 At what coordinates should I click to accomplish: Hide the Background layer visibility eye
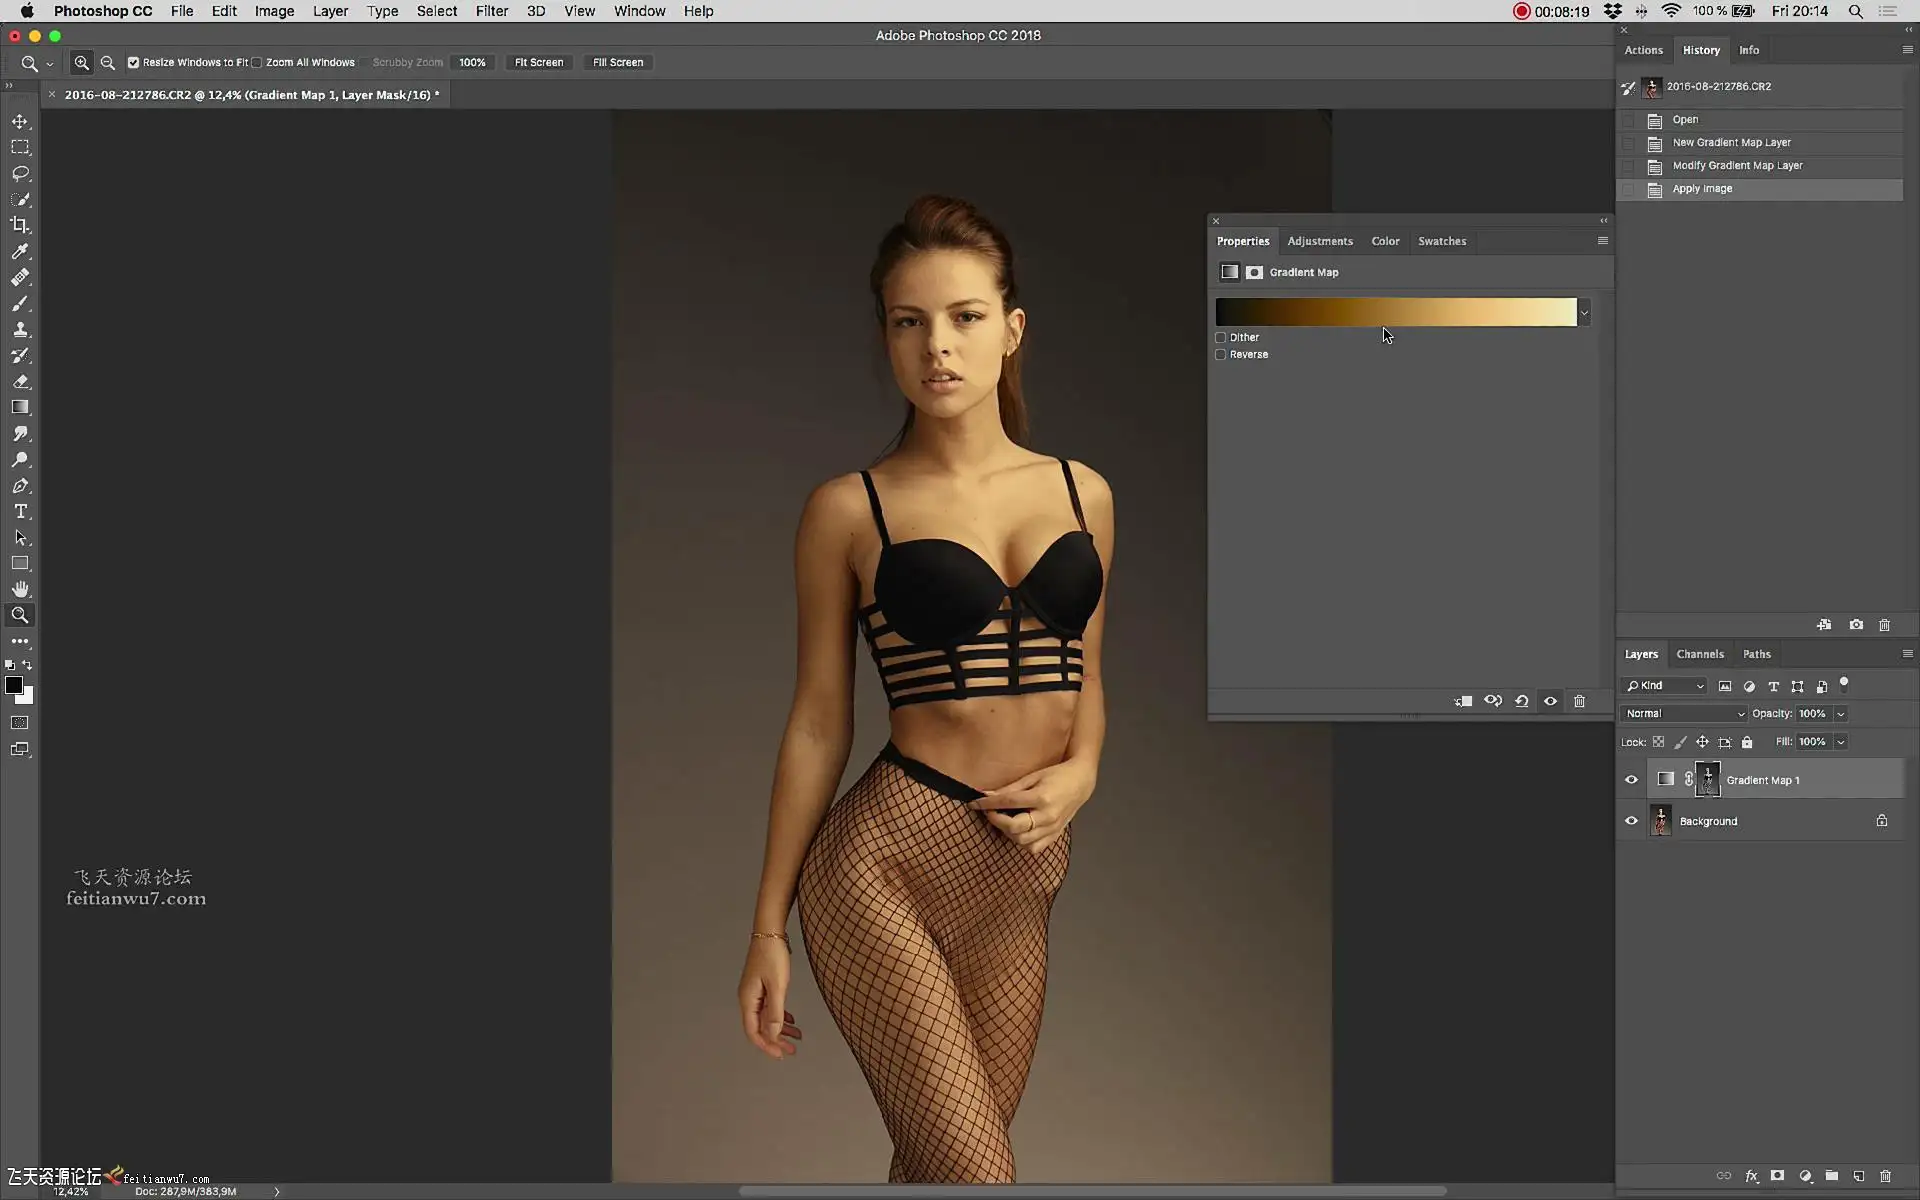click(x=1631, y=821)
